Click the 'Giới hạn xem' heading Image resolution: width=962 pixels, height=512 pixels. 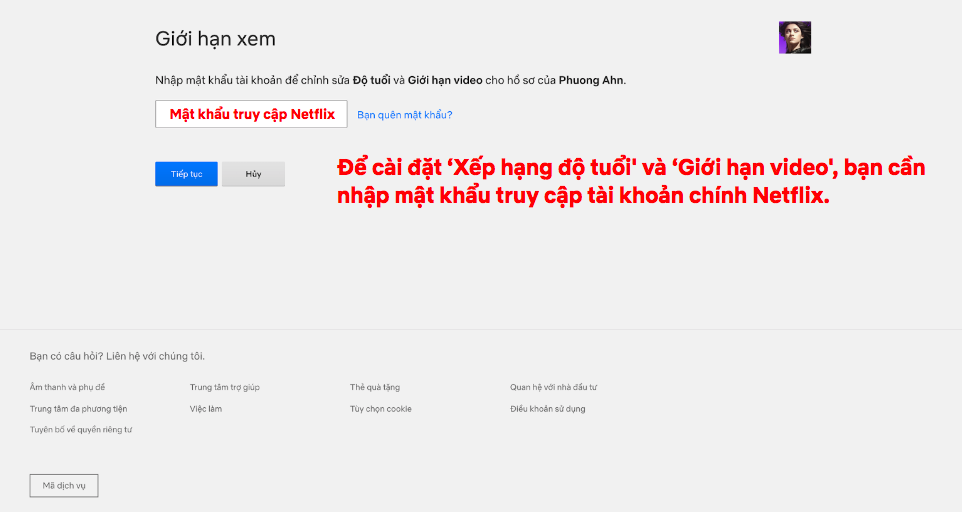tap(215, 39)
